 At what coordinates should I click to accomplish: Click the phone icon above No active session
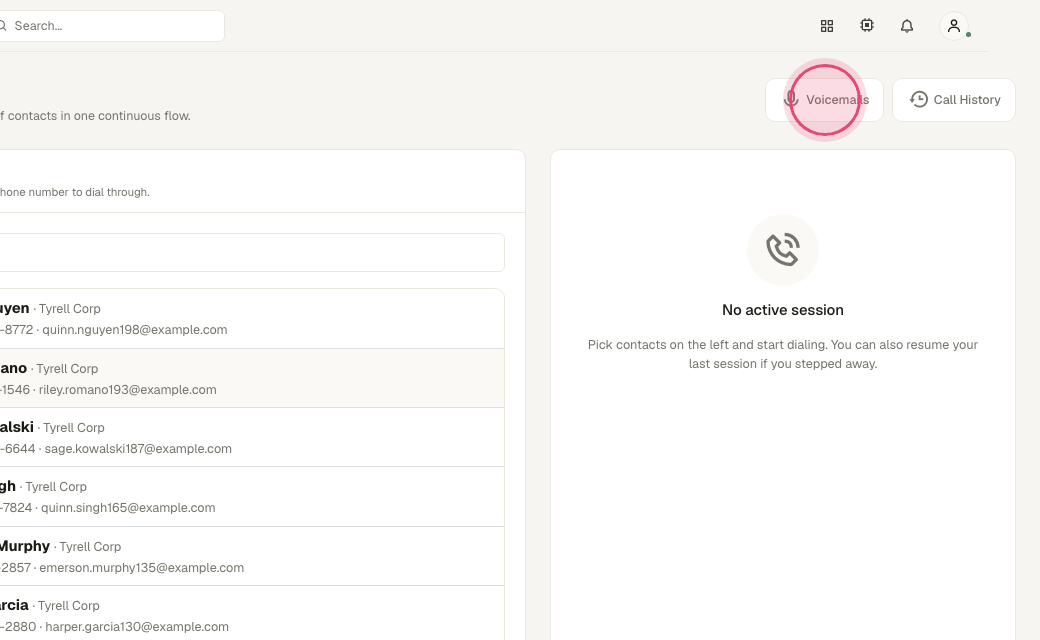[x=783, y=250]
